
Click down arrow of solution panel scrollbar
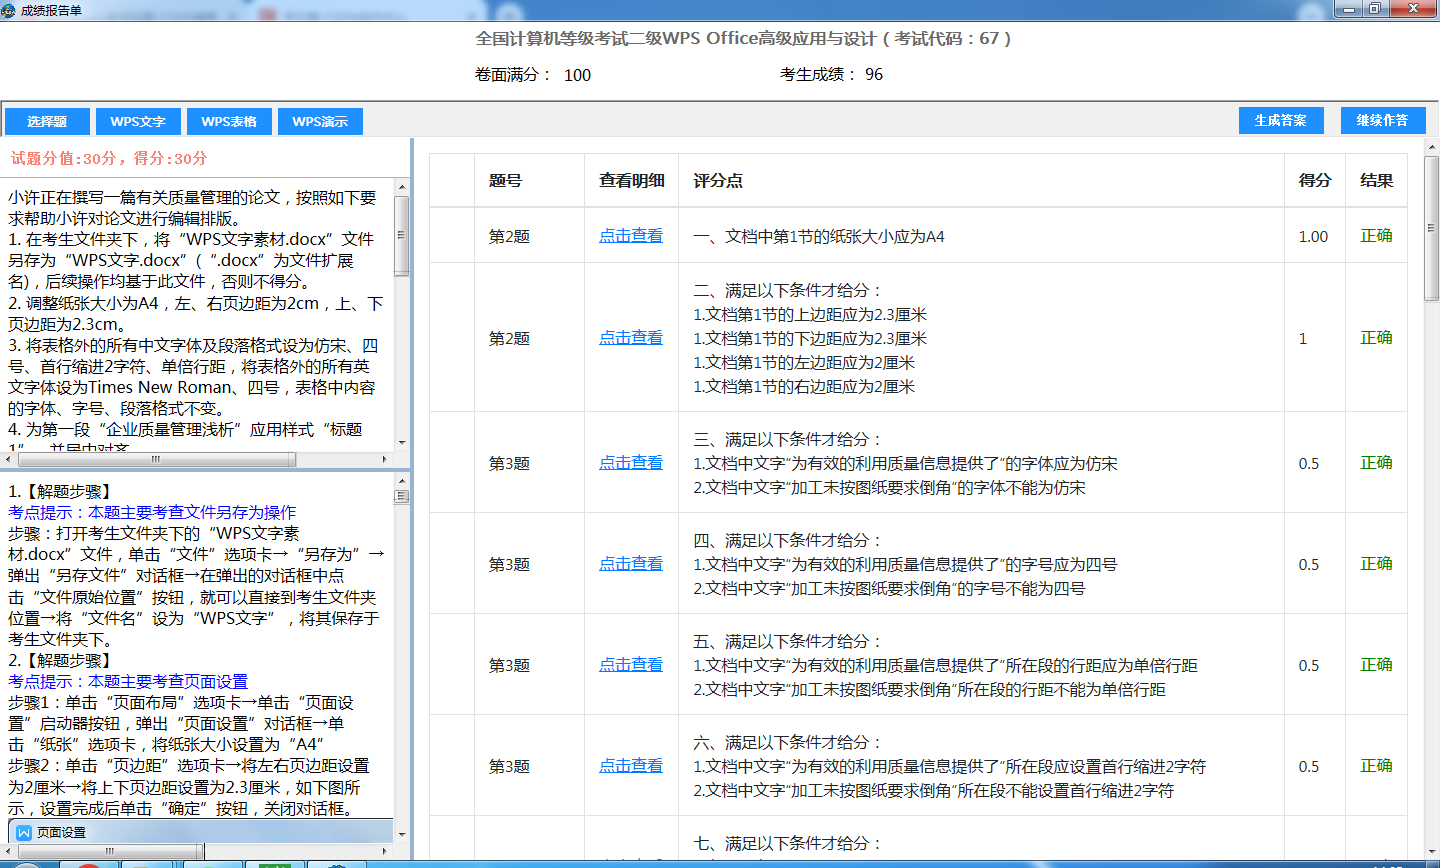(x=402, y=834)
